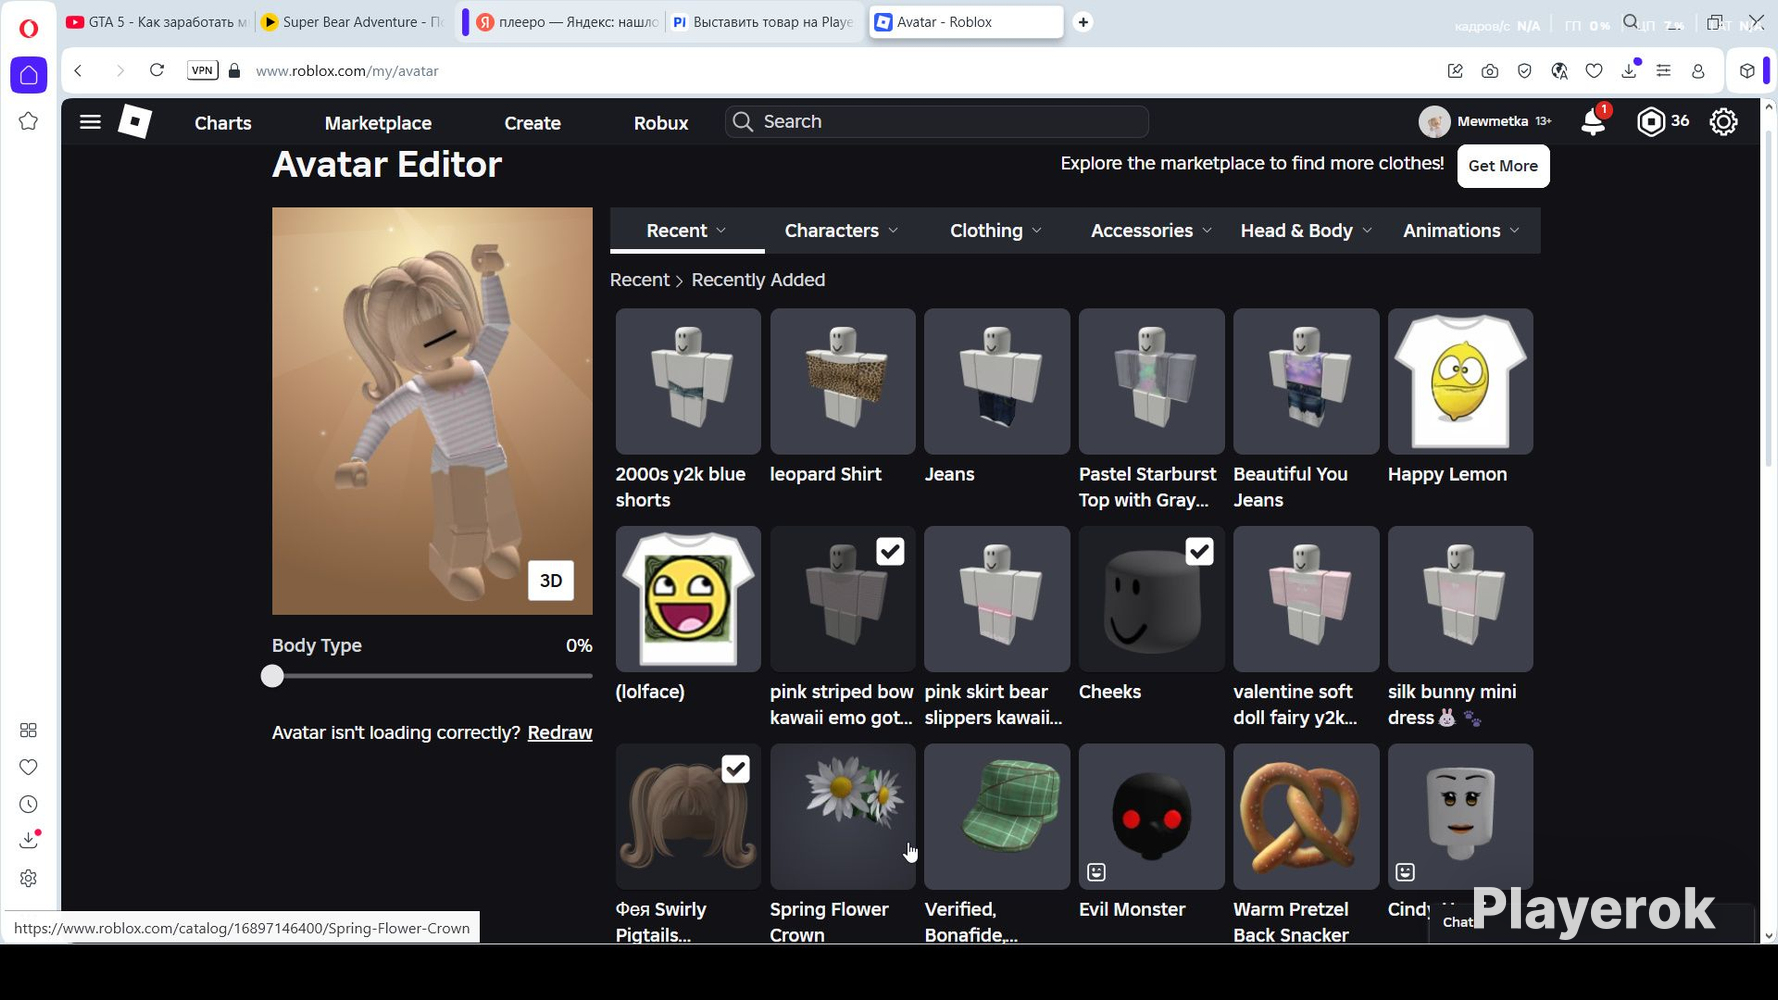Select the (lolface) shirt thumbnail
The image size is (1778, 1000).
click(688, 599)
